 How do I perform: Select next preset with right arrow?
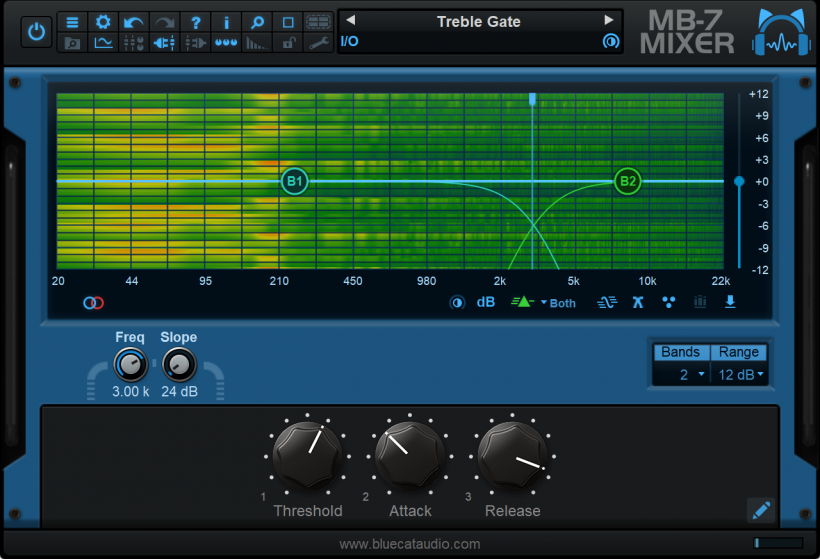tap(608, 20)
